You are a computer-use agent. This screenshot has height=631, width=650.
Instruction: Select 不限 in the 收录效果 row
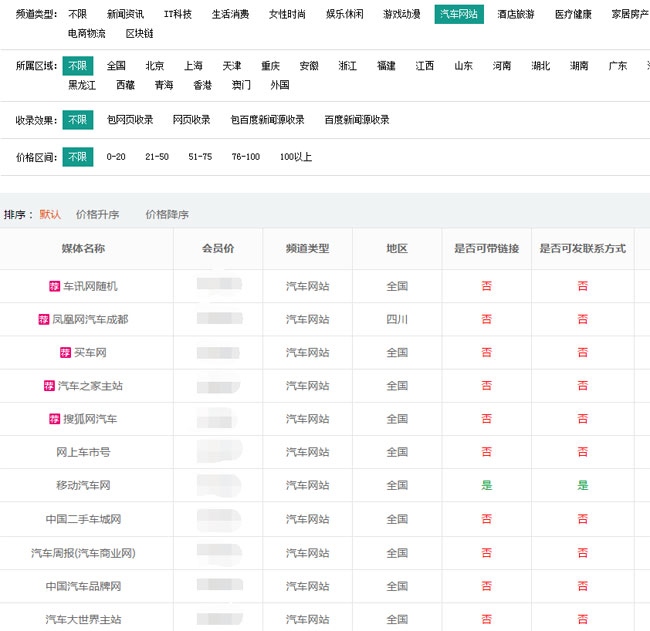[78, 120]
